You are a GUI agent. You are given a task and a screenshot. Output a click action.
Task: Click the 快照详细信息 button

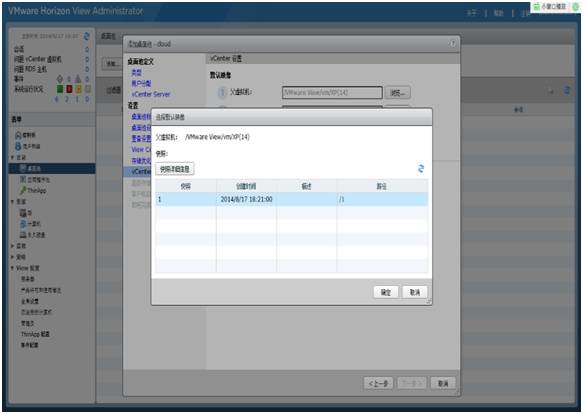[175, 169]
